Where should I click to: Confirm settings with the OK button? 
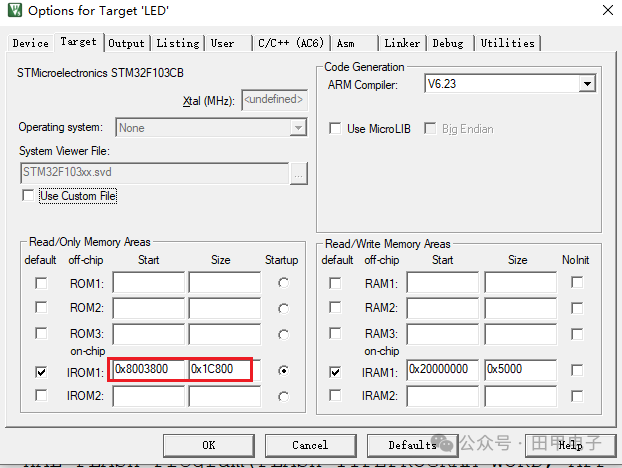pyautogui.click(x=209, y=445)
